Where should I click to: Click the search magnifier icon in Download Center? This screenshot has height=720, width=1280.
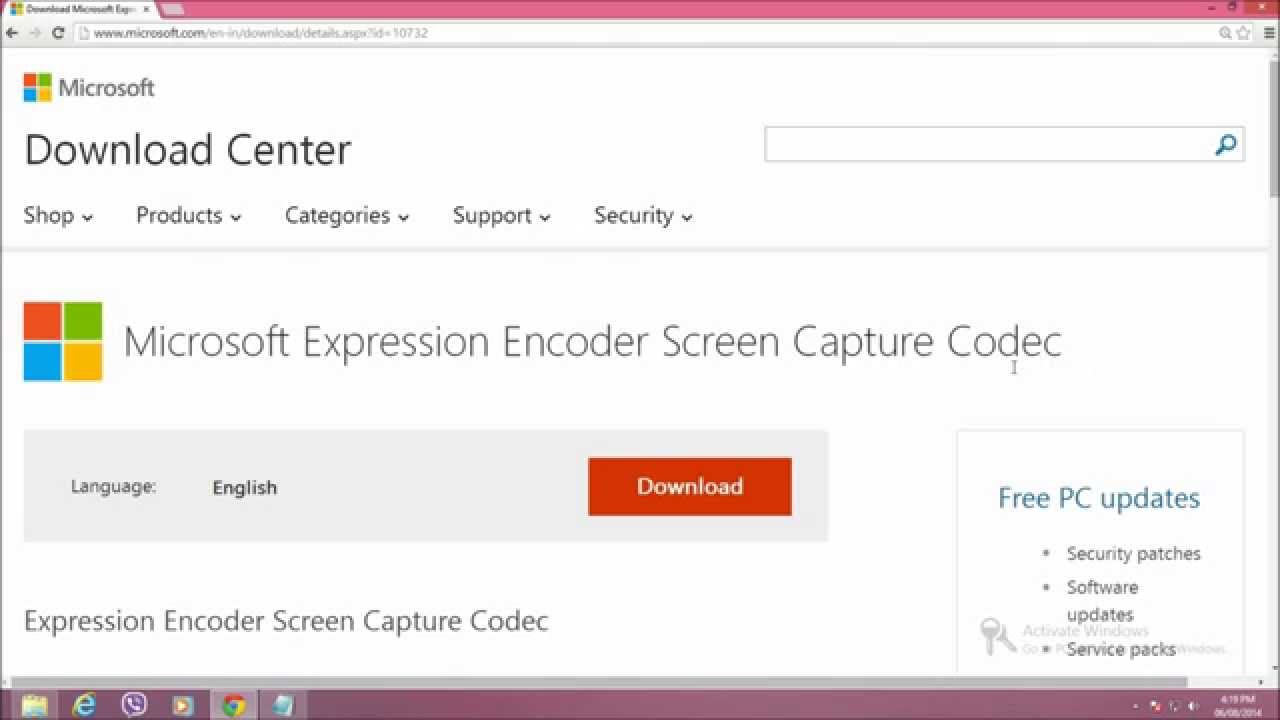(x=1225, y=146)
